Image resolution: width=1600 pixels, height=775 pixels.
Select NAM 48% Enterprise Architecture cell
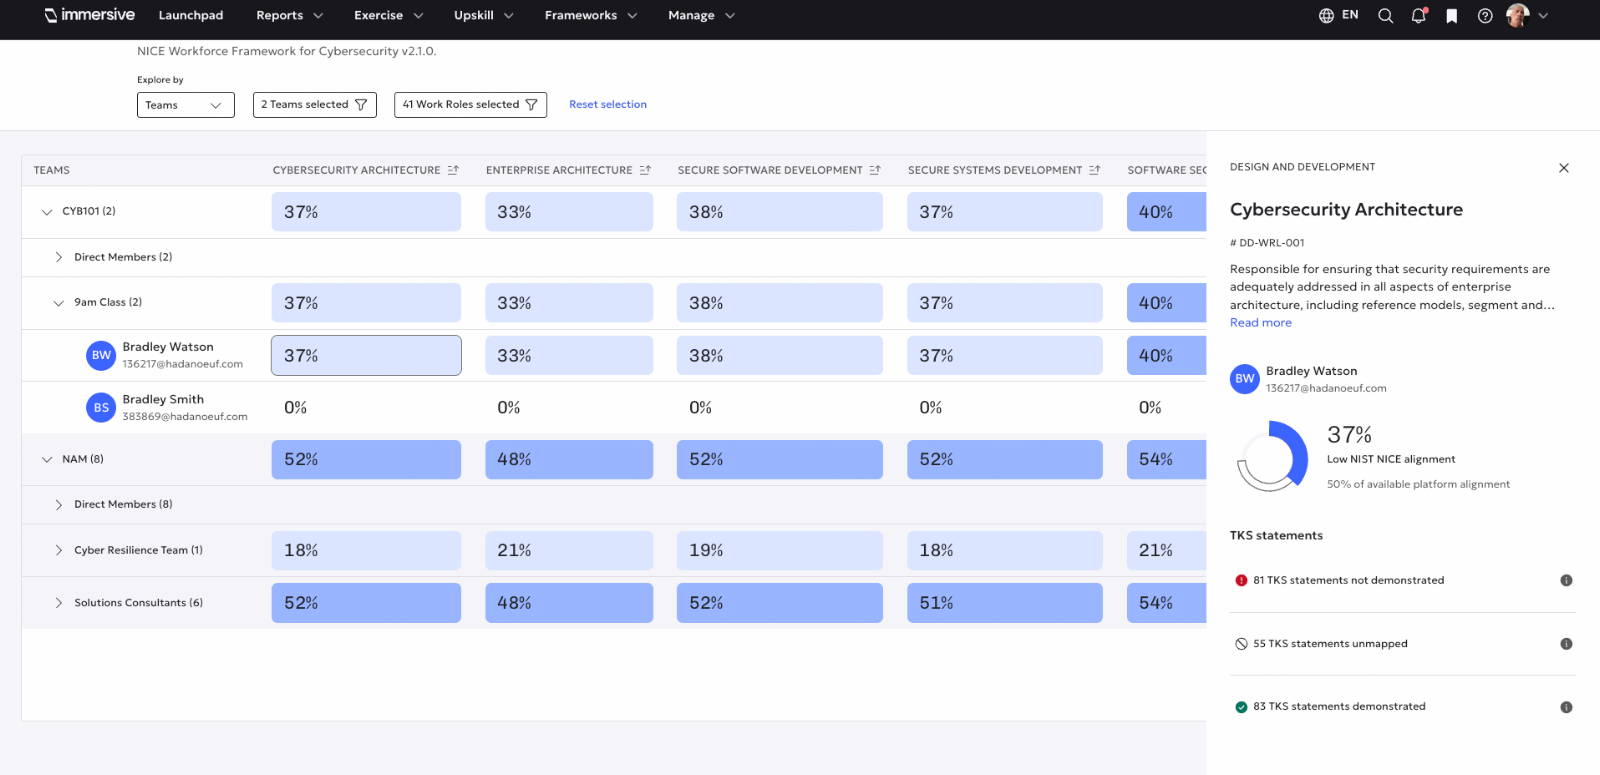point(569,459)
